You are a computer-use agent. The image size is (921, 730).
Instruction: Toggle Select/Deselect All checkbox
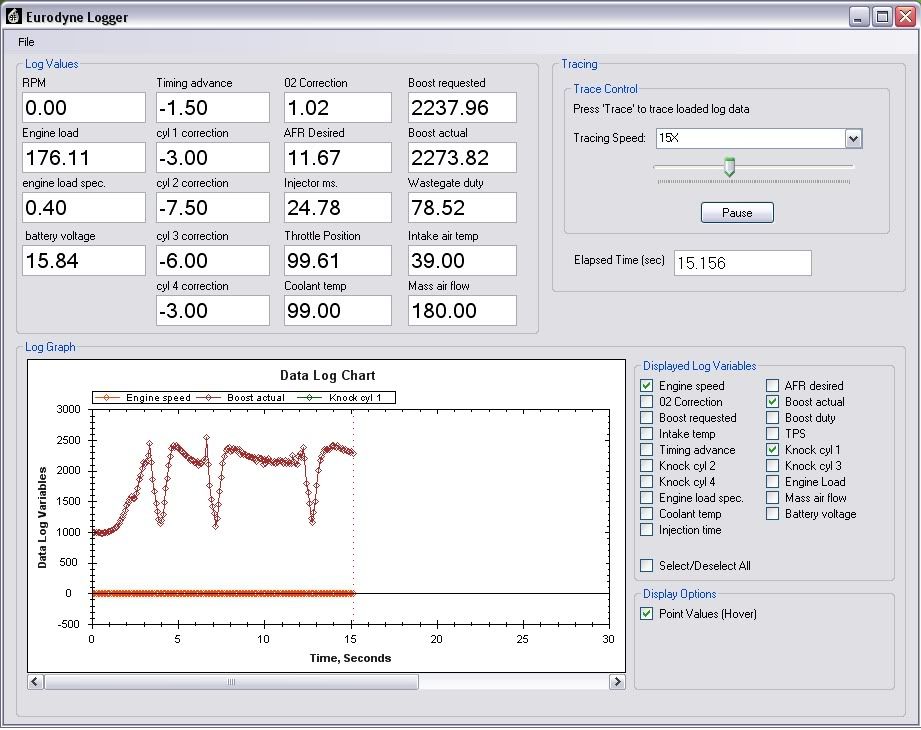646,566
